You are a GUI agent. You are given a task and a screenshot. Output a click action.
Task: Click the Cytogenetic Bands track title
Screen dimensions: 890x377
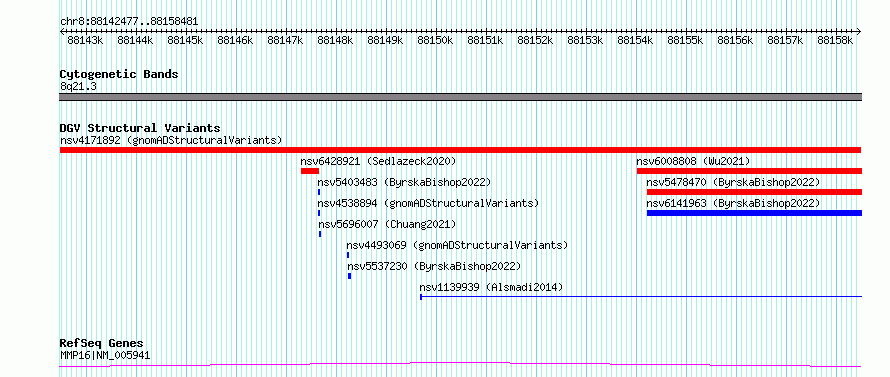(119, 74)
